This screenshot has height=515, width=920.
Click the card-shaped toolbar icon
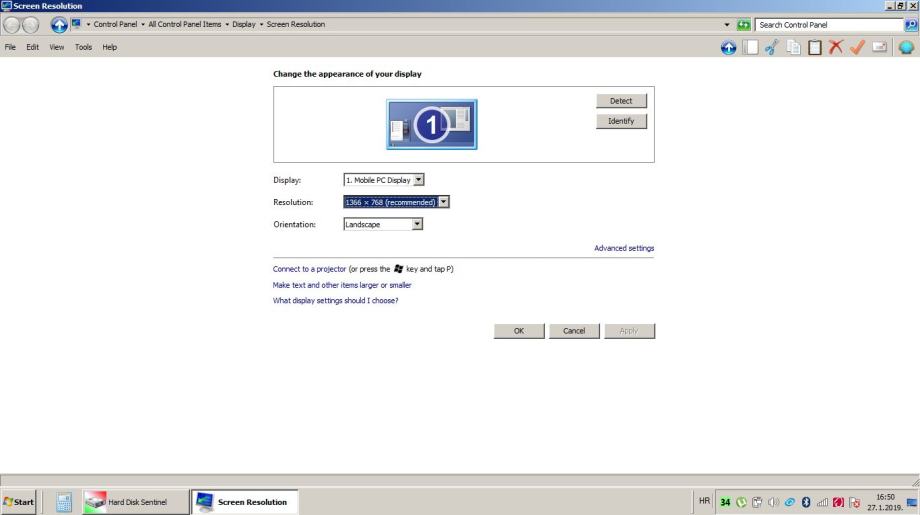tap(879, 48)
